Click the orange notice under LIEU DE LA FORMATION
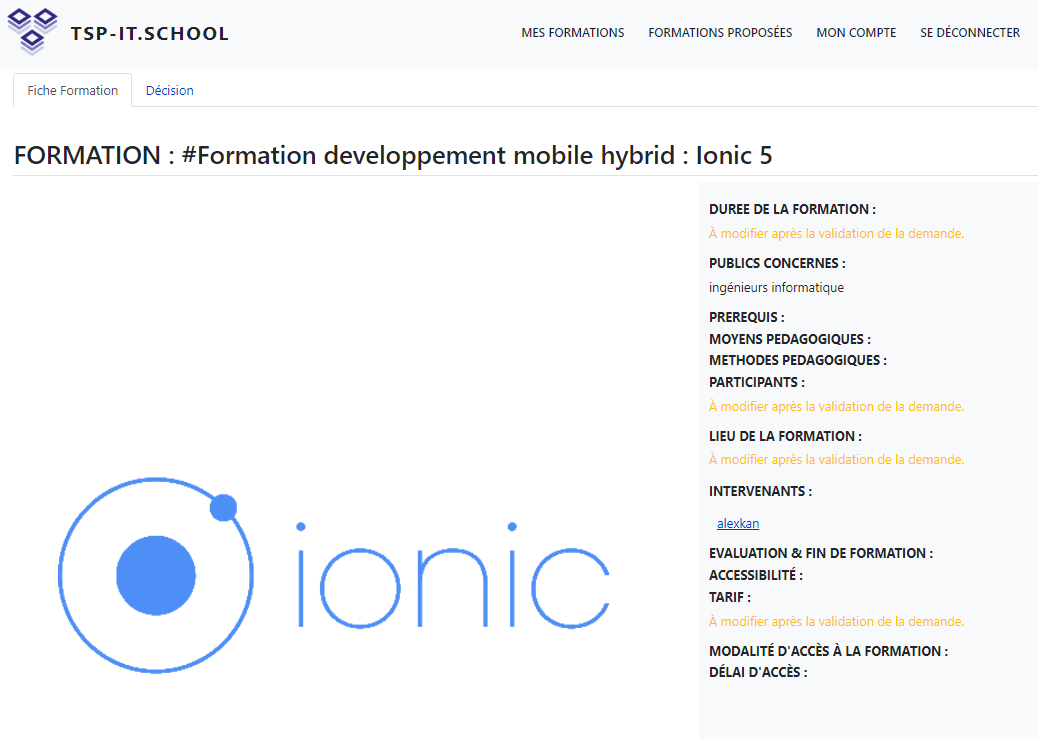This screenshot has height=739, width=1038. (x=836, y=460)
